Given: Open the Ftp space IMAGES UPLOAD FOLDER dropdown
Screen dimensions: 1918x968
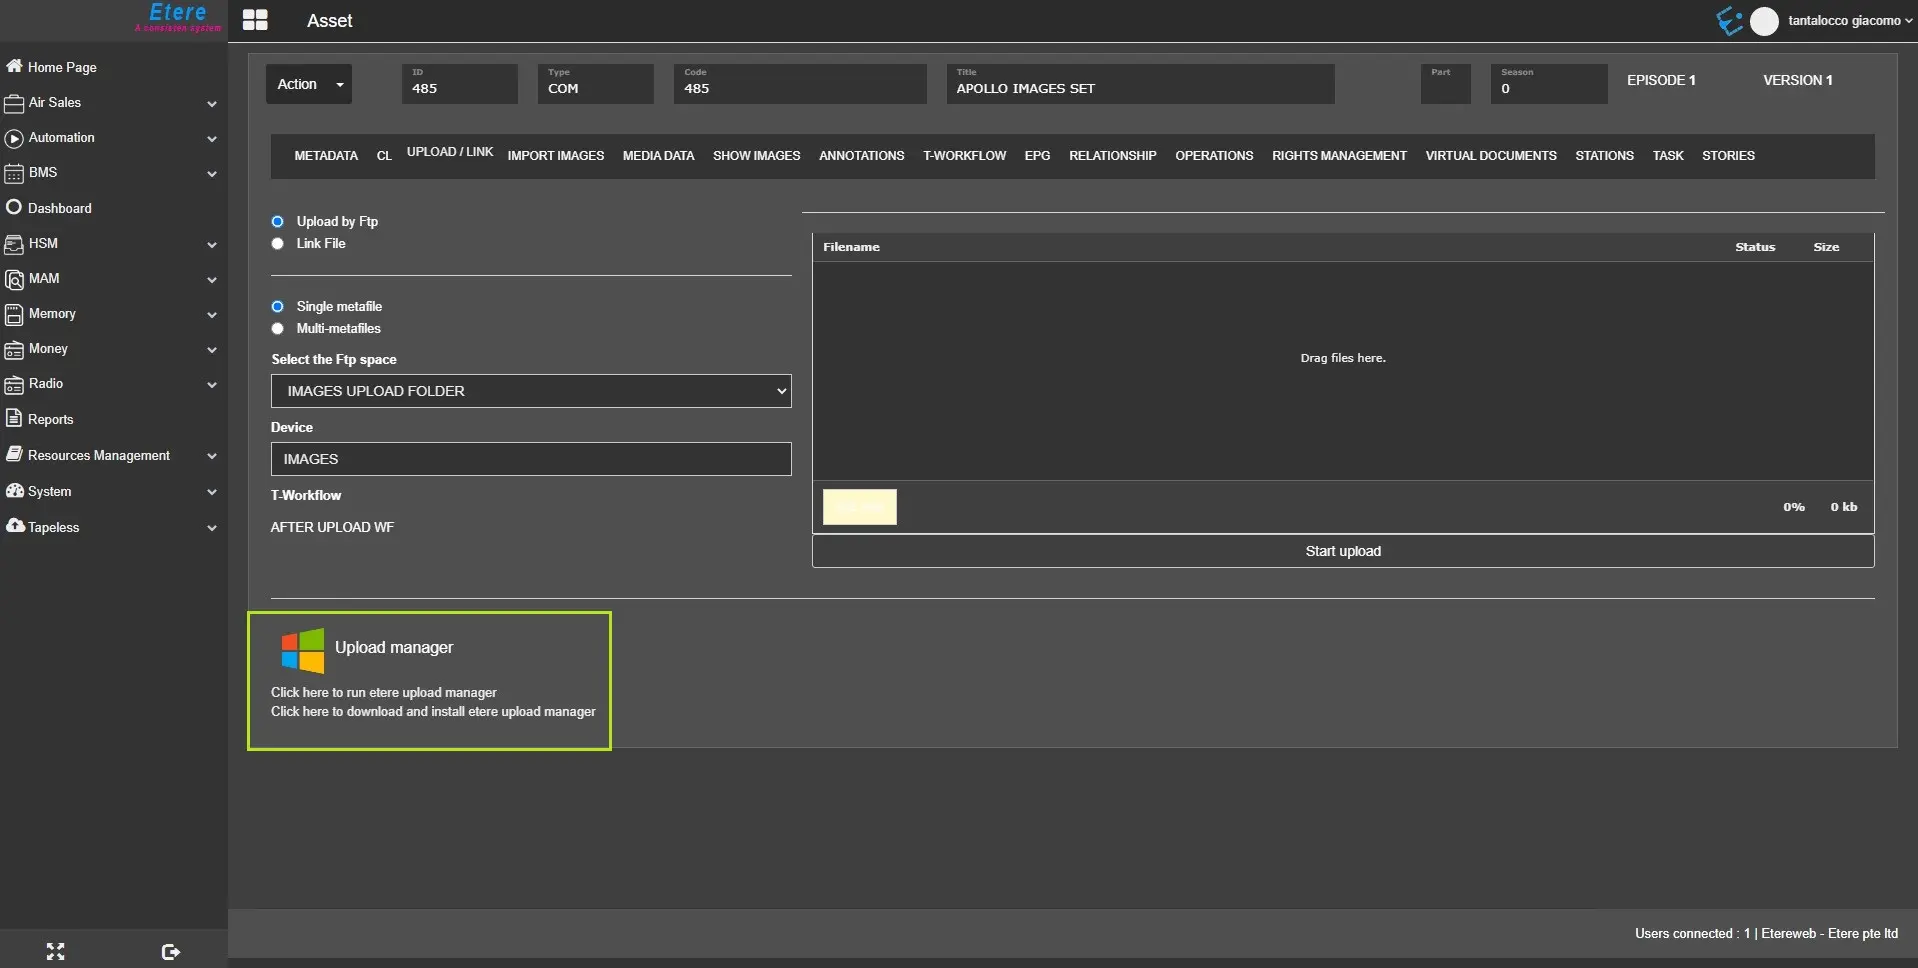Looking at the screenshot, I should [530, 391].
